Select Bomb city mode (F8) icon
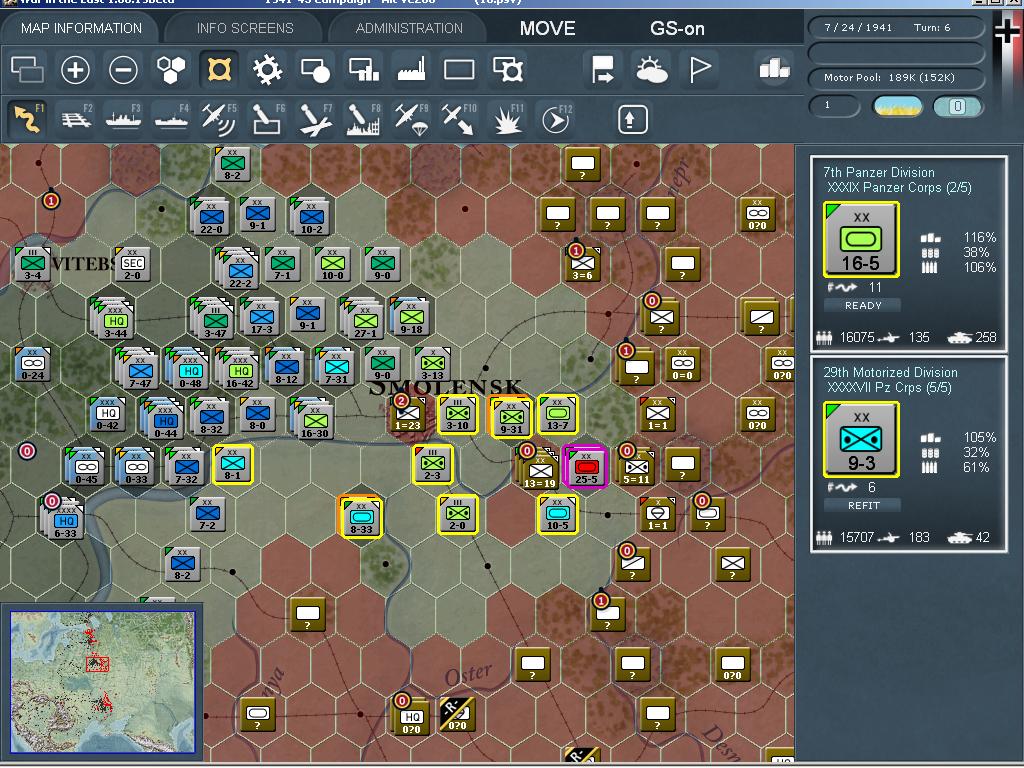 pos(363,119)
